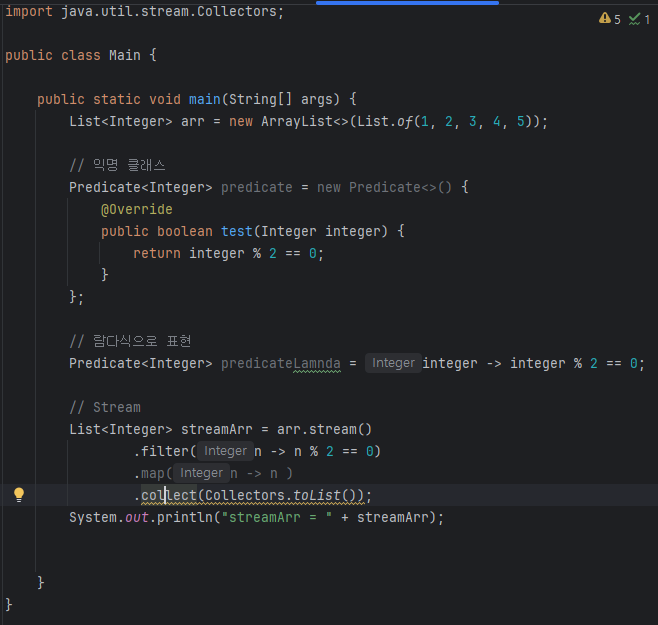Click the green checkmark typo indicator
Viewport: 658px width, 625px height.
click(639, 19)
